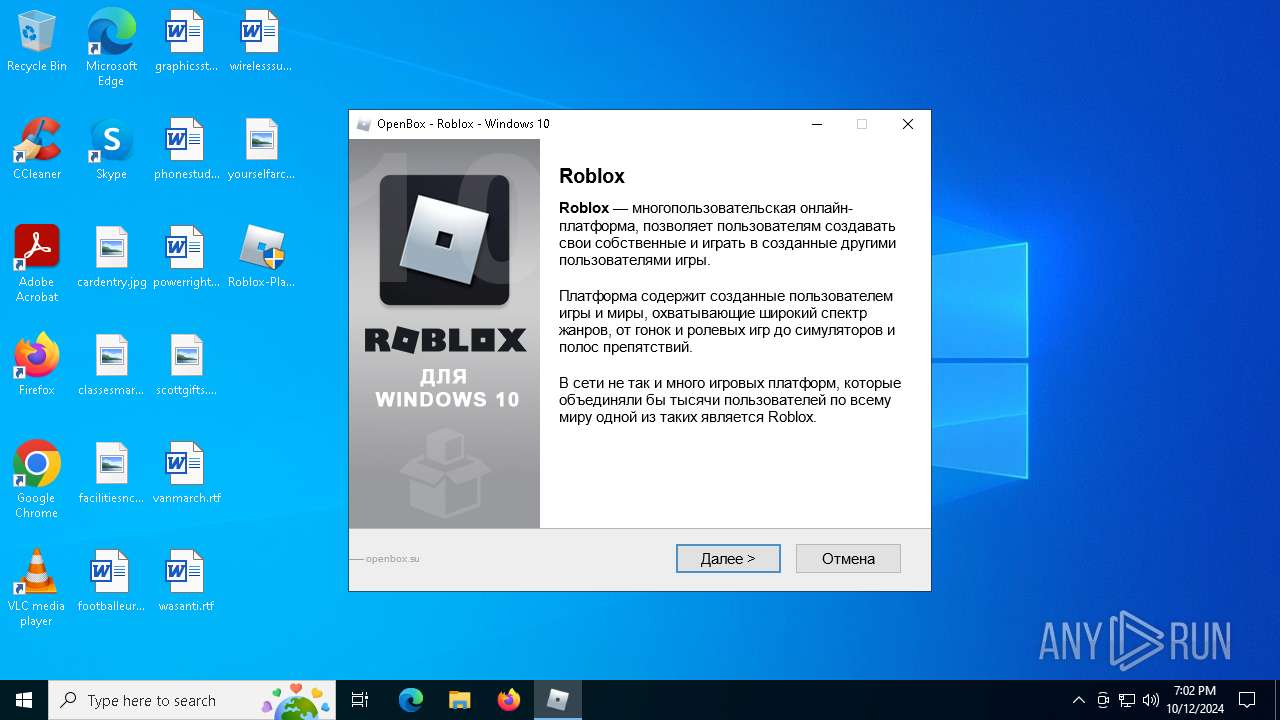
Task: Open Task View from the taskbar
Action: pos(360,700)
